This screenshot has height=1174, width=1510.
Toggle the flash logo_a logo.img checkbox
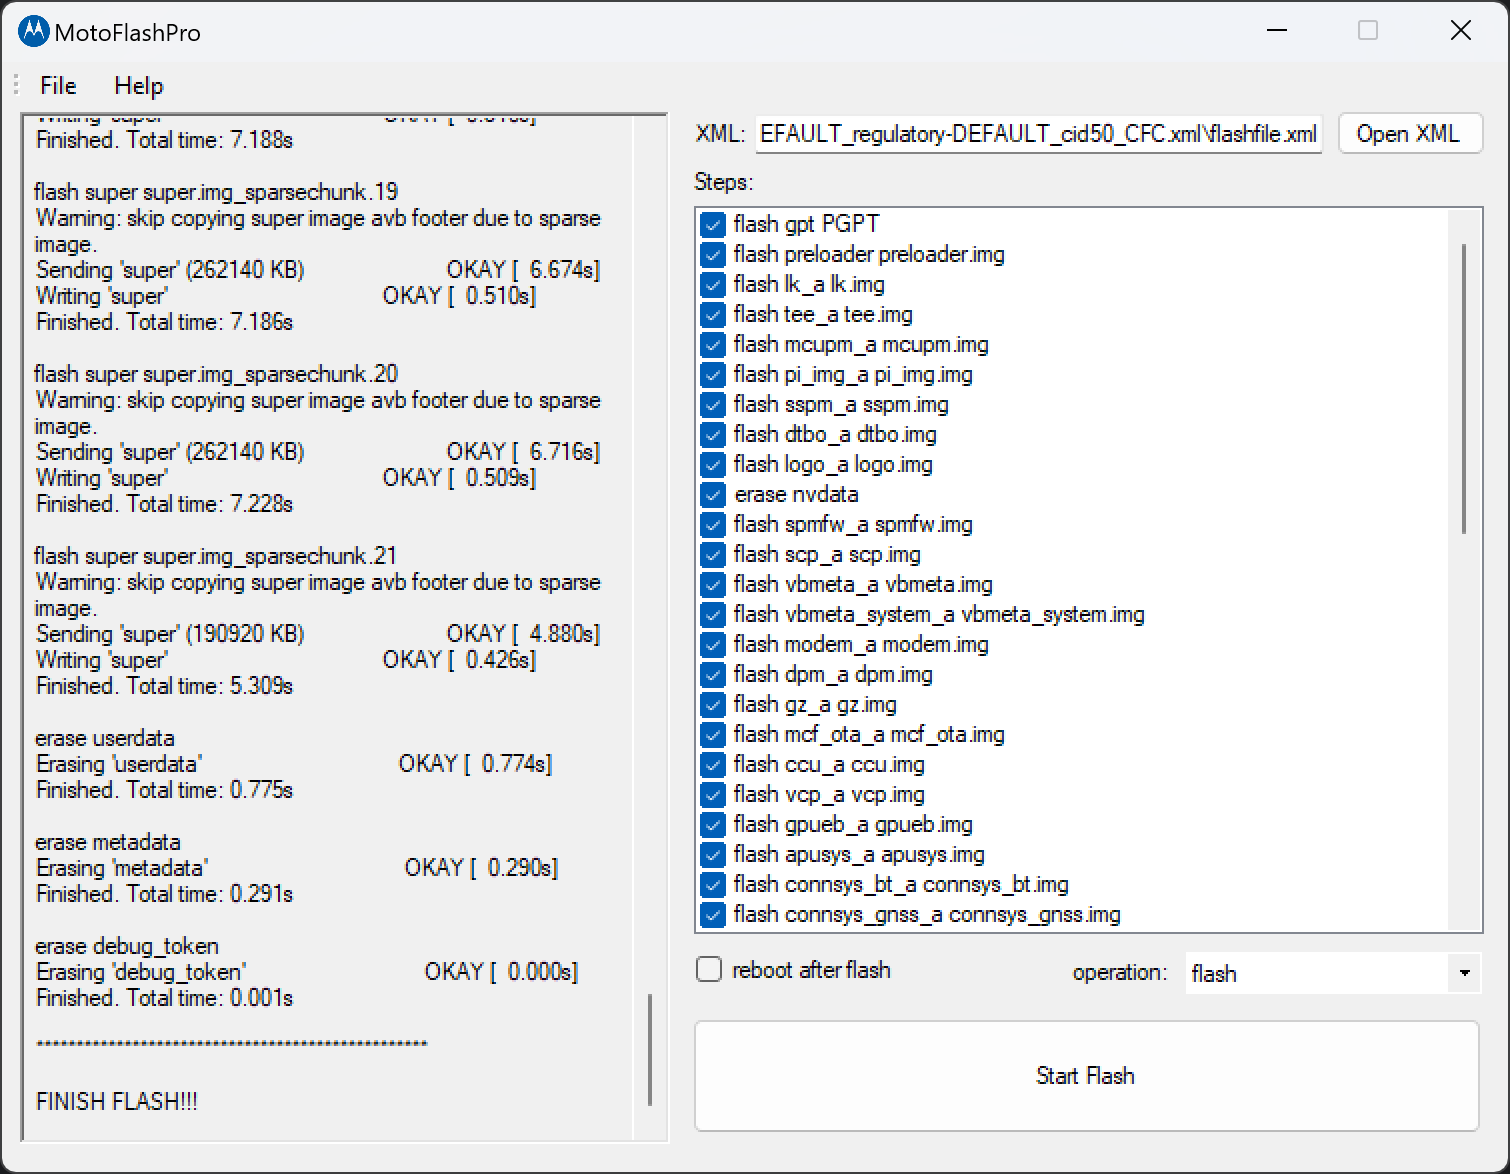(713, 465)
